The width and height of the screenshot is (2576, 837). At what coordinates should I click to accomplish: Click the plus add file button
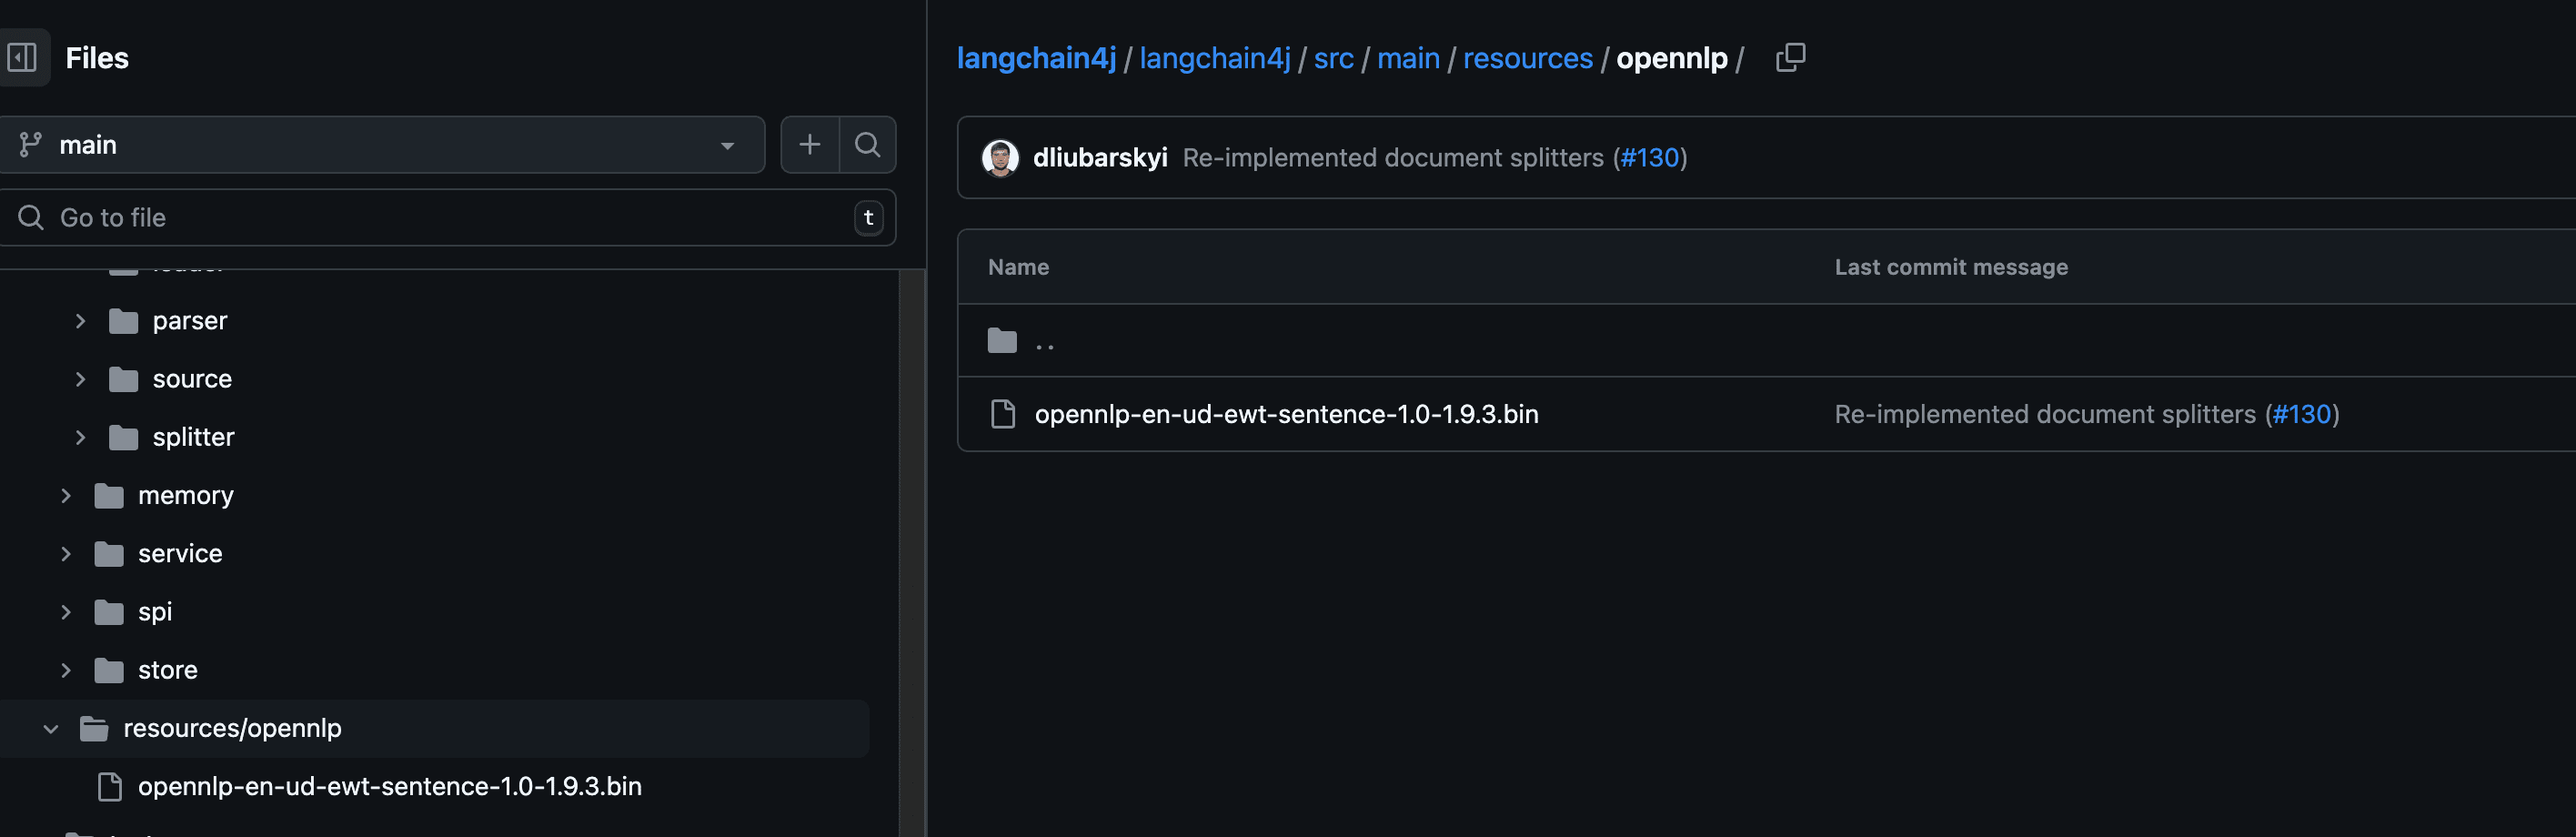click(x=809, y=145)
